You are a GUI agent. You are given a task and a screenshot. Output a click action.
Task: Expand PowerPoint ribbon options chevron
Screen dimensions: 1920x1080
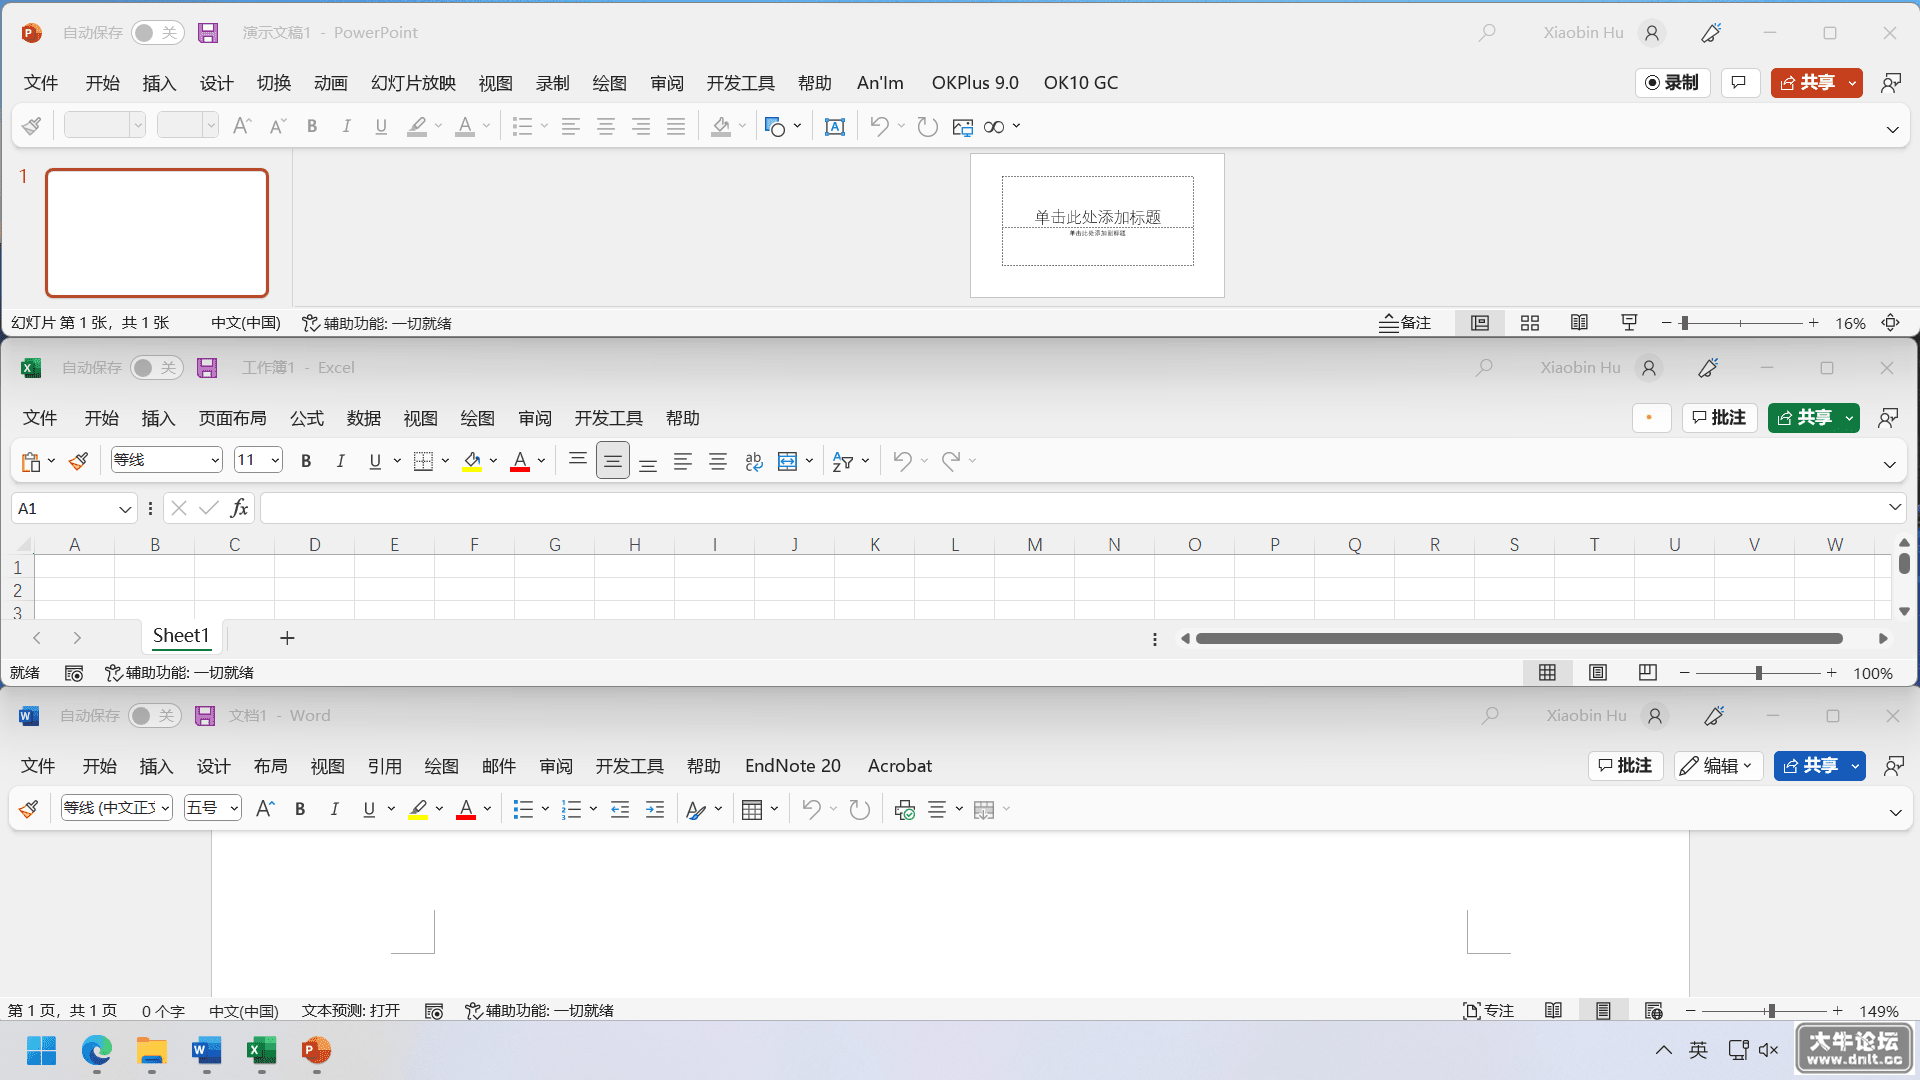tap(1892, 129)
